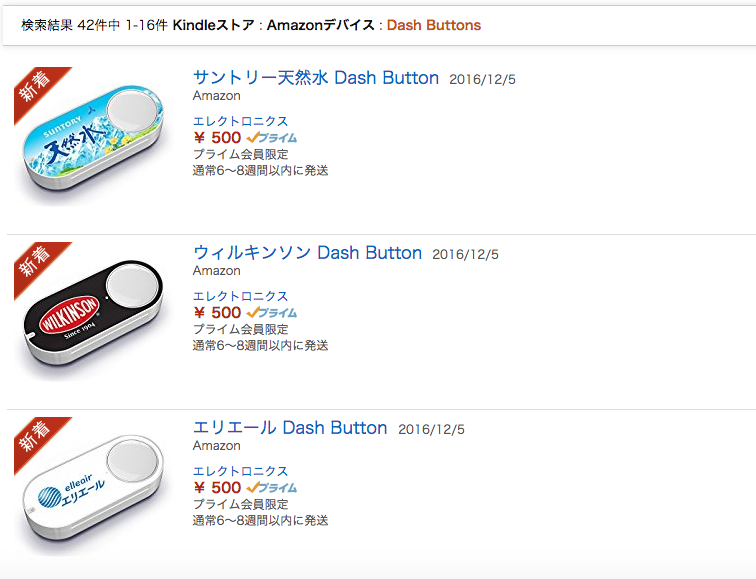Select エレクトロニクス category under the elleair item
The width and height of the screenshot is (756, 579).
click(x=240, y=471)
